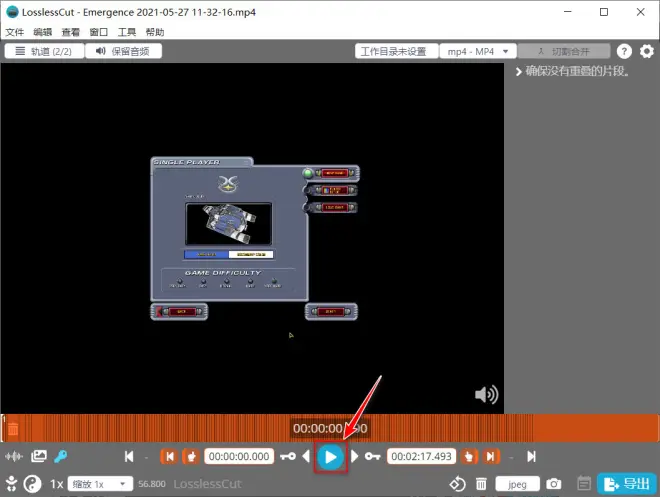
Task: Open the zoom 1x dropdown
Action: (100, 484)
